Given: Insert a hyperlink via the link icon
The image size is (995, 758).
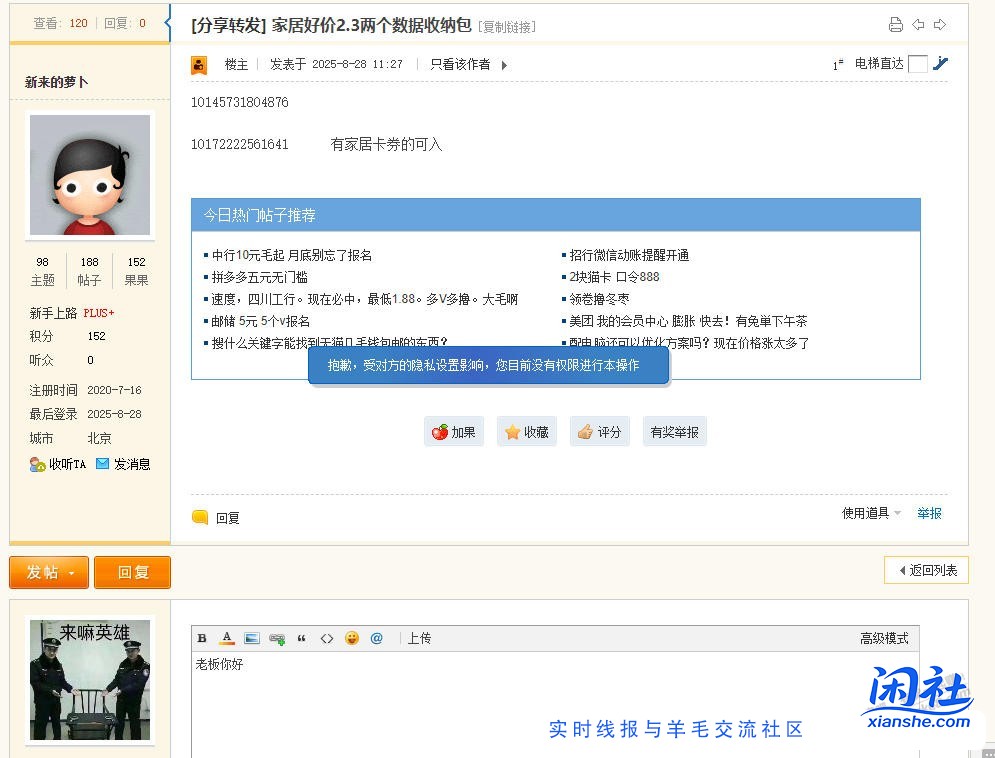Looking at the screenshot, I should (x=278, y=637).
